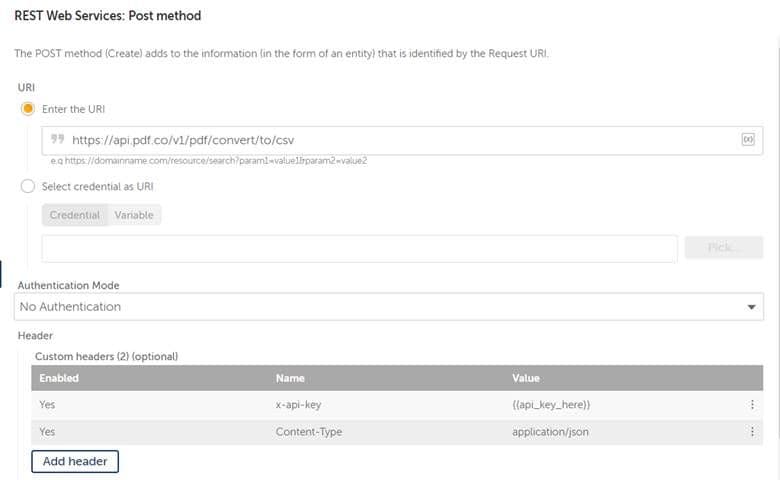Expand the Authentication Mode dropdown
Image resolution: width=780 pixels, height=480 pixels.
click(390, 307)
